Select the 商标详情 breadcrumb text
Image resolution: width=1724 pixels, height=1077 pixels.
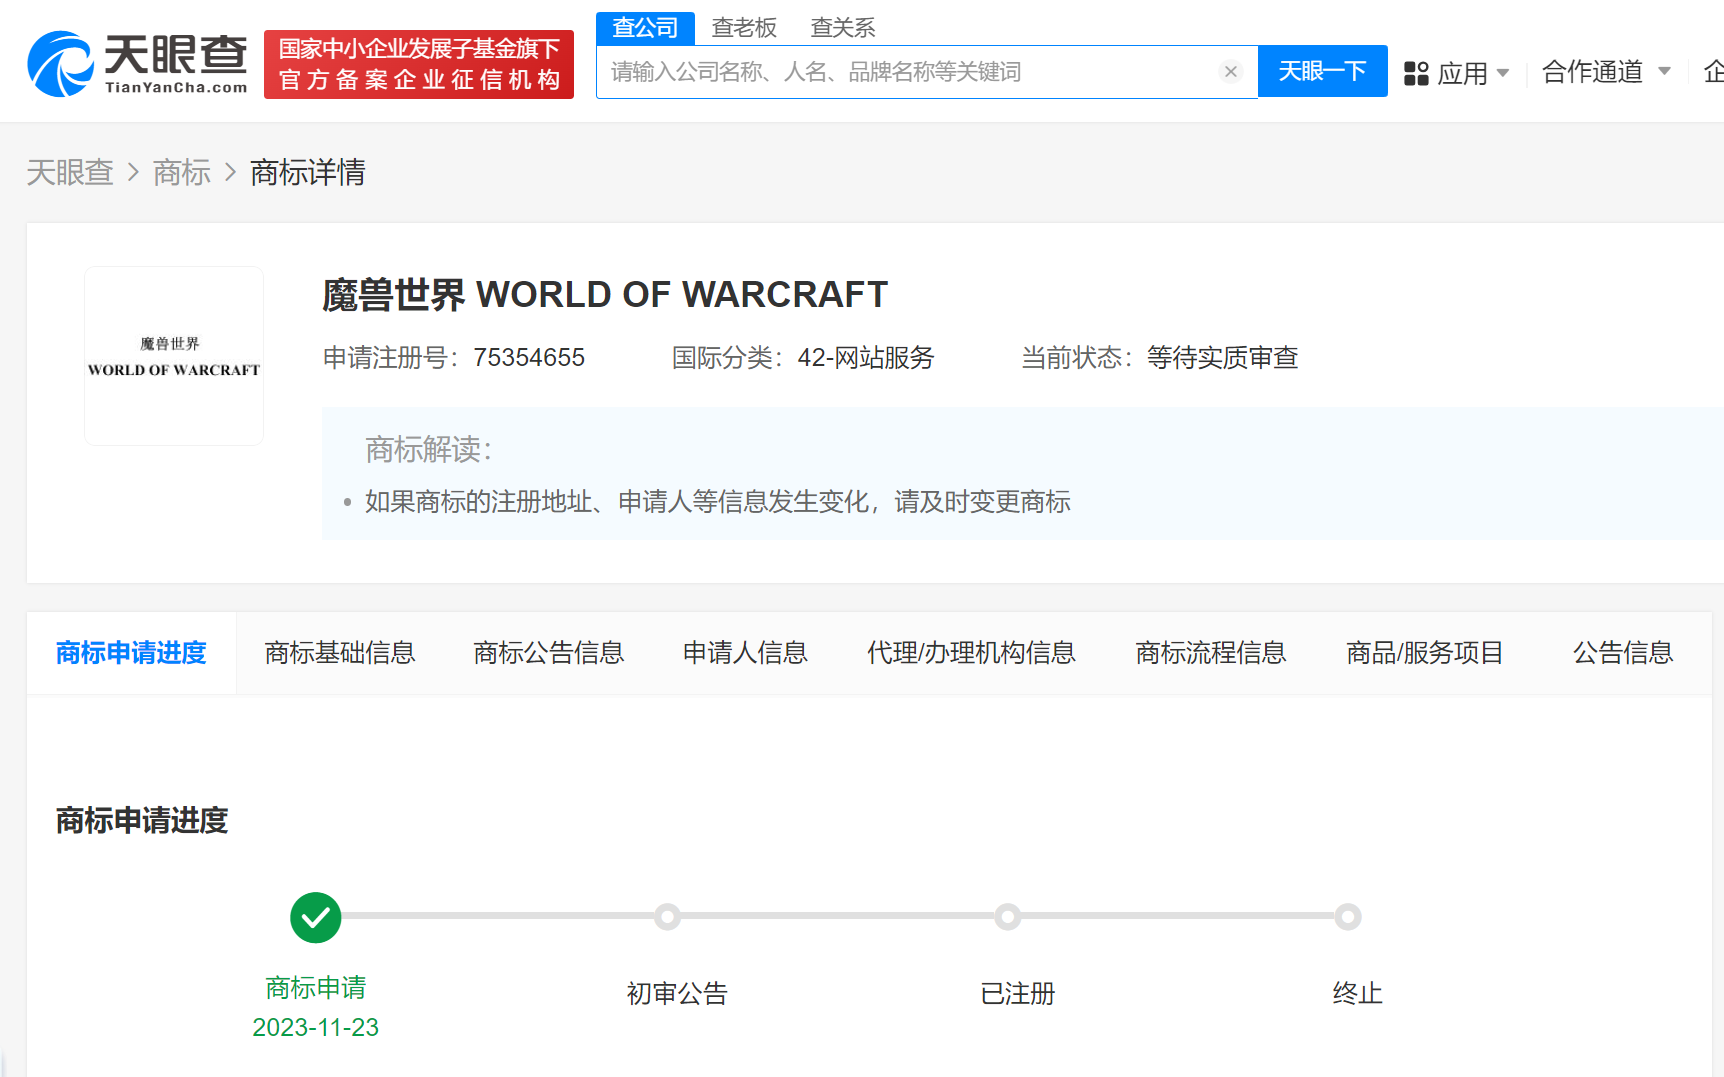(x=308, y=172)
